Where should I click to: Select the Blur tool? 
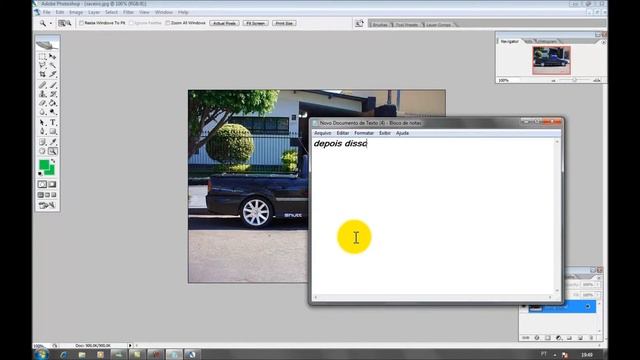pos(42,112)
